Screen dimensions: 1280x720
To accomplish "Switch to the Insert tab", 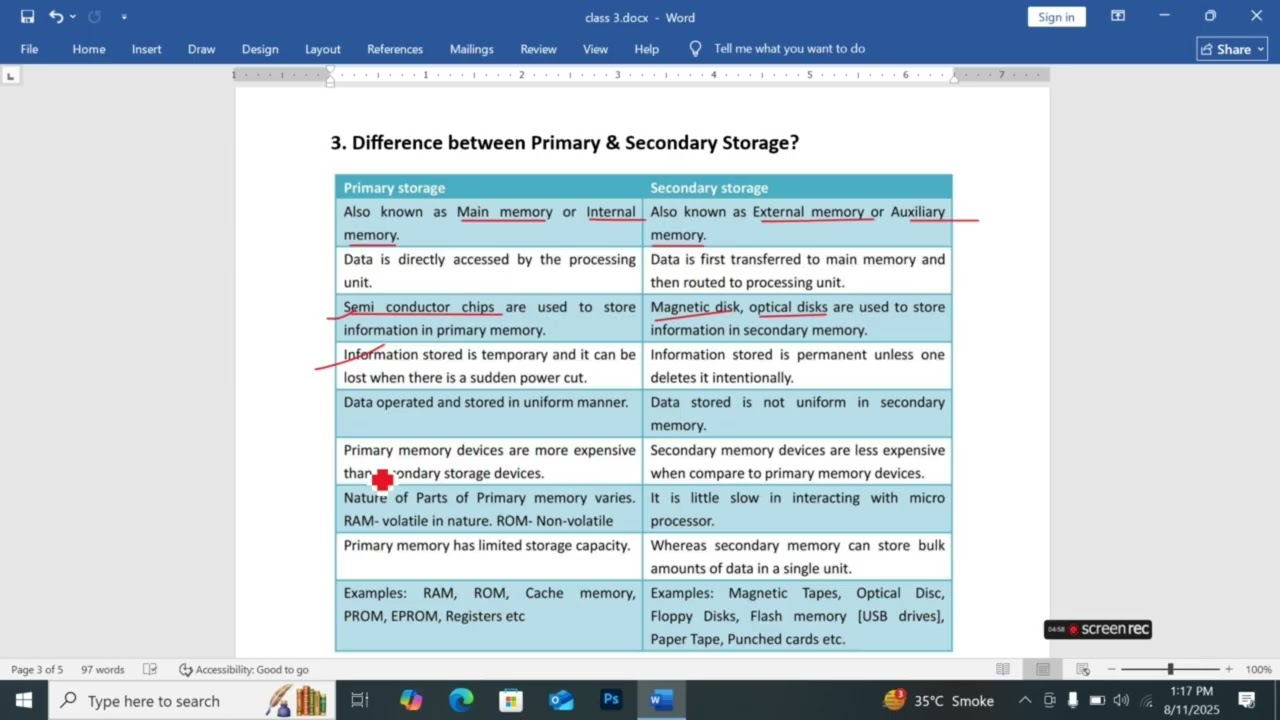I will (x=147, y=49).
